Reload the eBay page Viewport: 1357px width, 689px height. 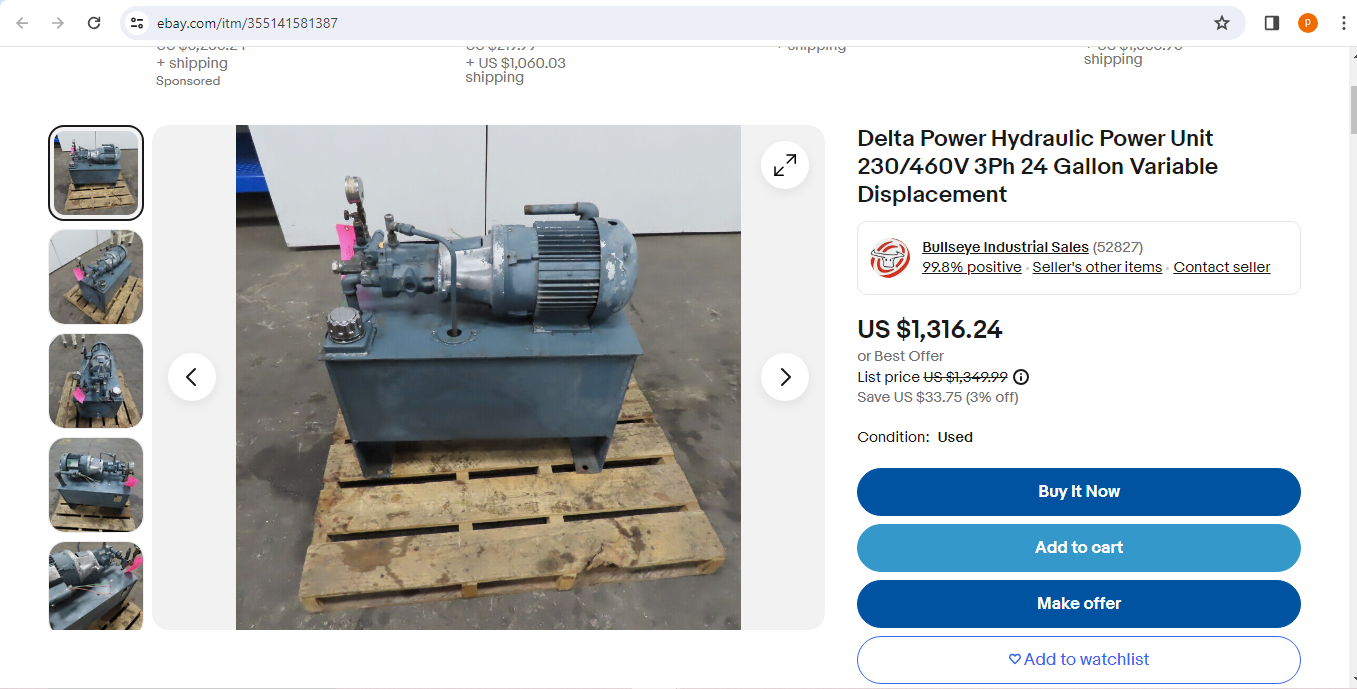click(x=94, y=23)
